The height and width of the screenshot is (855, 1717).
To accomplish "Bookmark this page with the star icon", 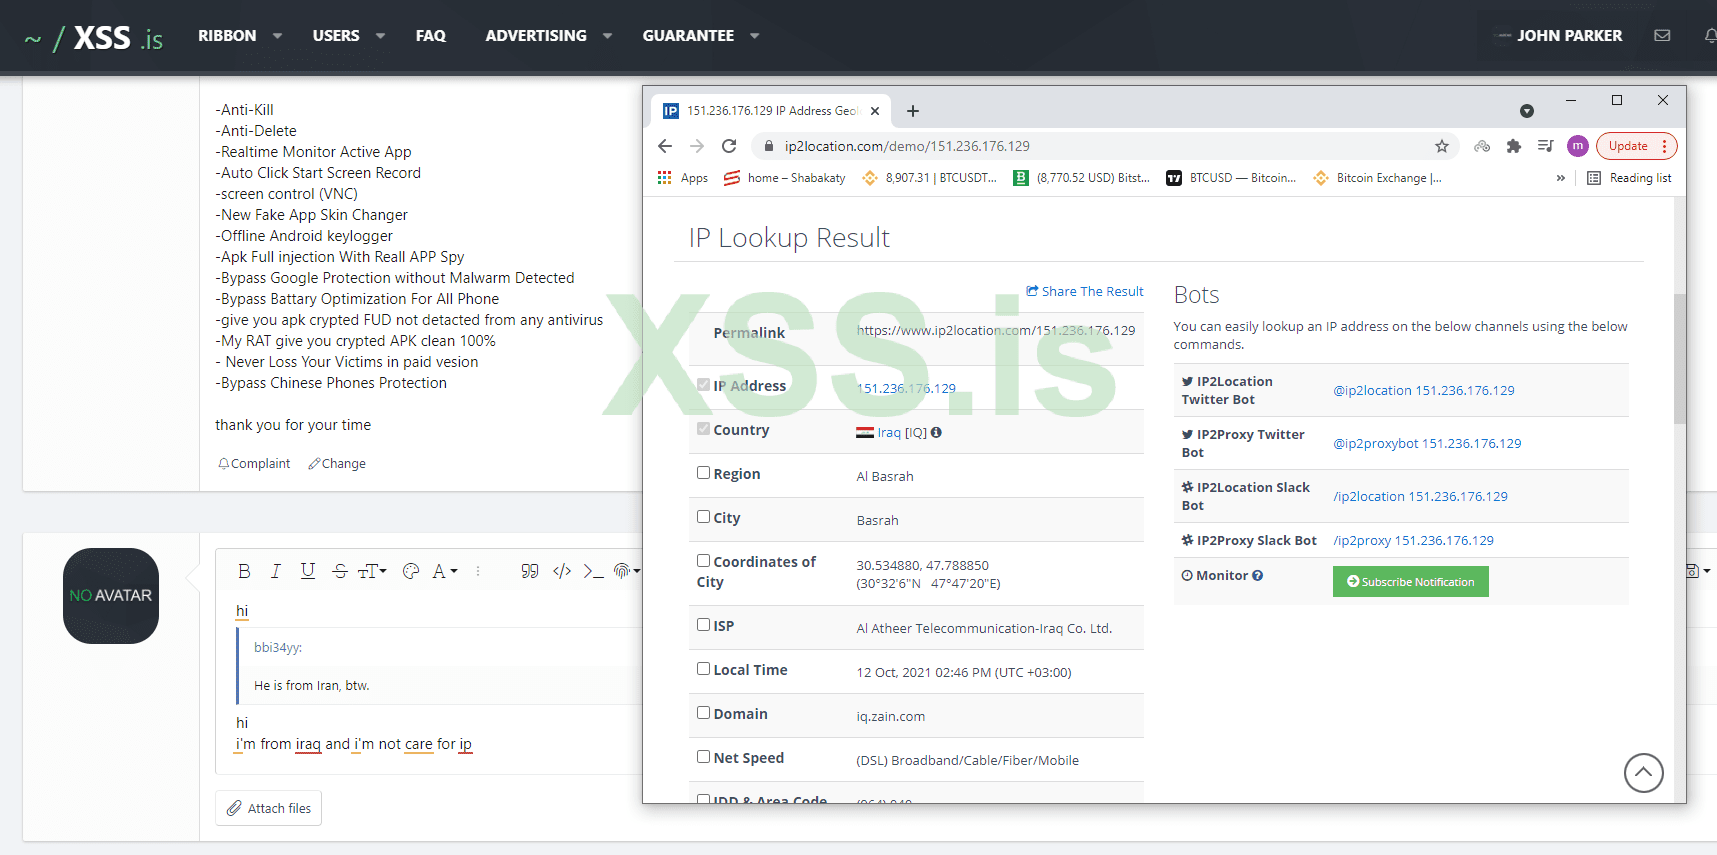I will coord(1442,146).
